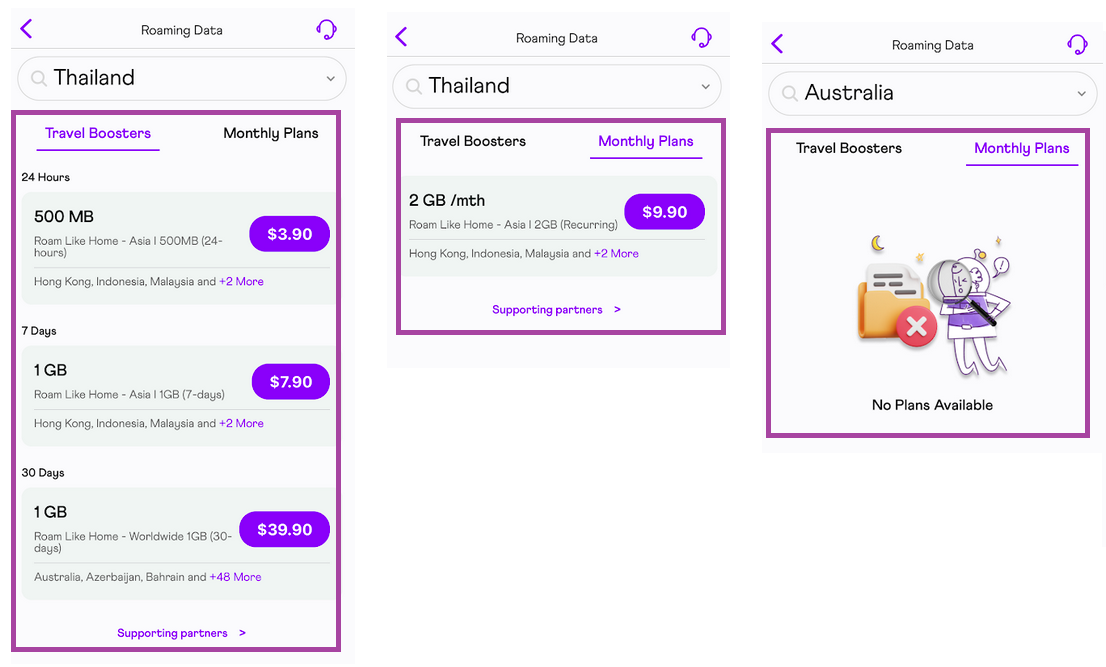1106x667 pixels.
Task: Open Supporting partners link under monthly plan
Action: (x=556, y=310)
